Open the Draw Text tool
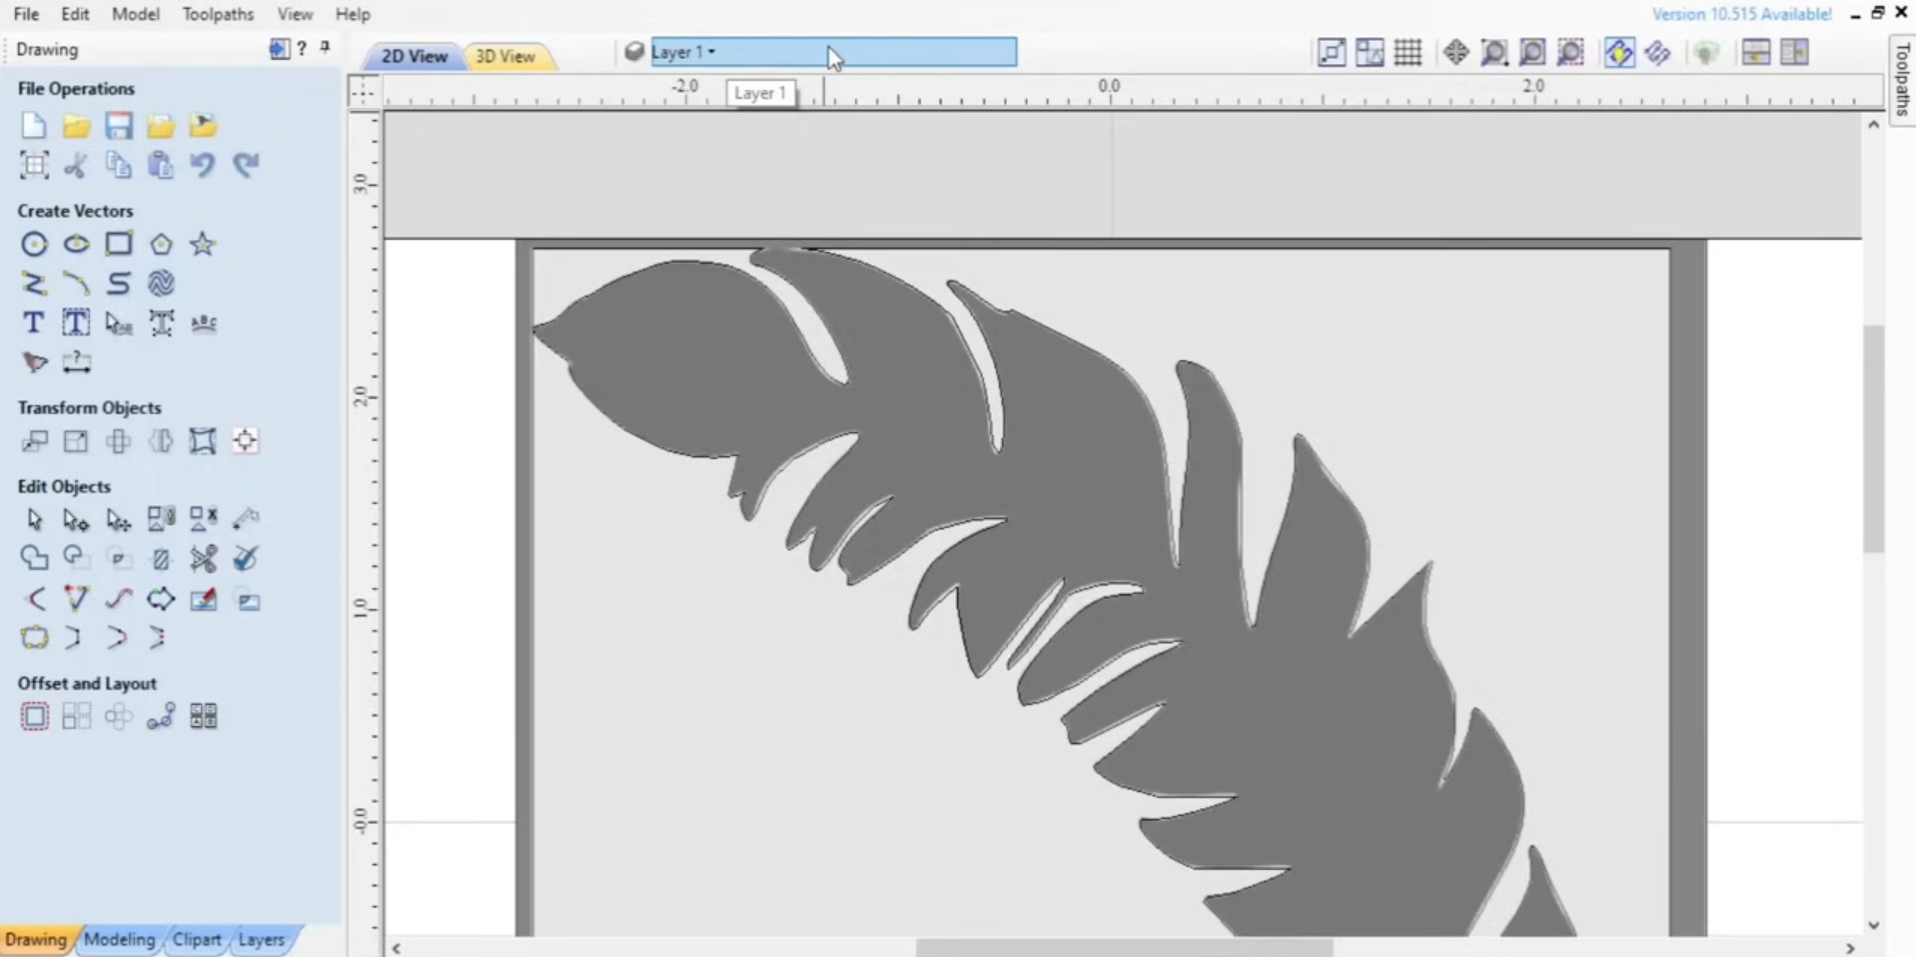Screen dimensions: 1916x957 tap(33, 322)
